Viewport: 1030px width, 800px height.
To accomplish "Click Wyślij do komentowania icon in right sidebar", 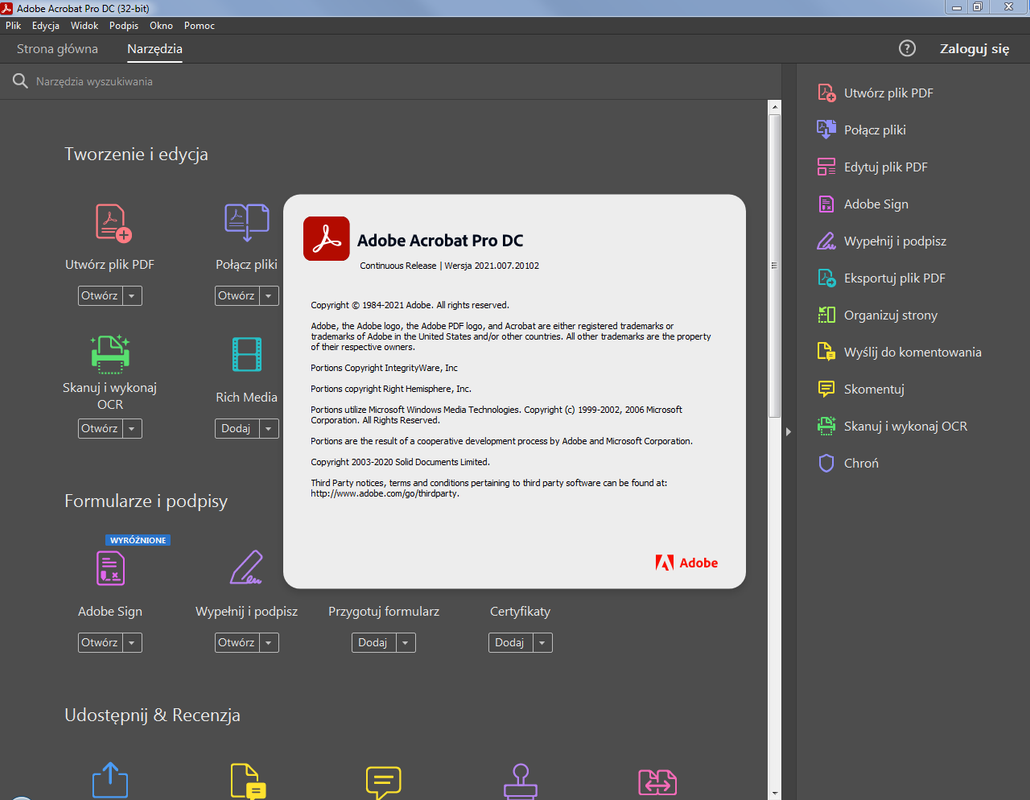I will pos(826,351).
